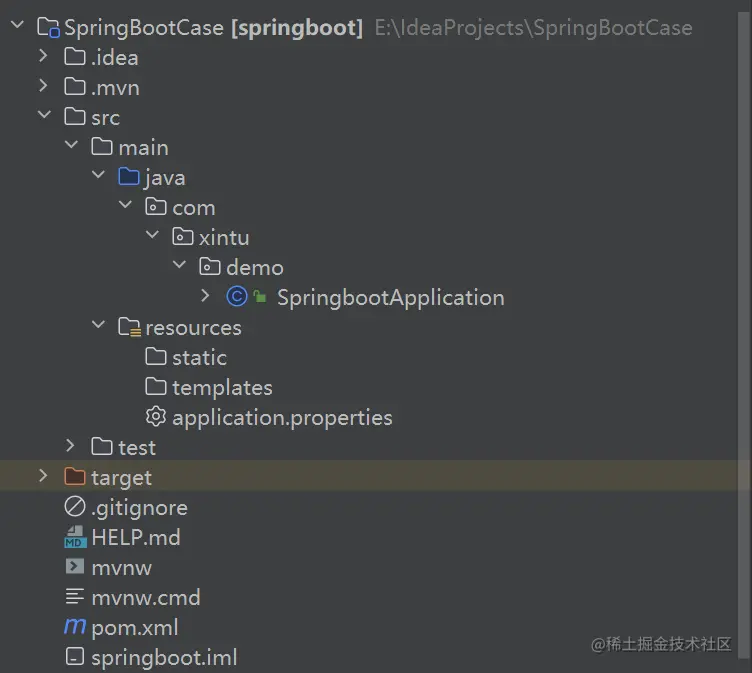Click the .gitignore file icon

coord(75,507)
